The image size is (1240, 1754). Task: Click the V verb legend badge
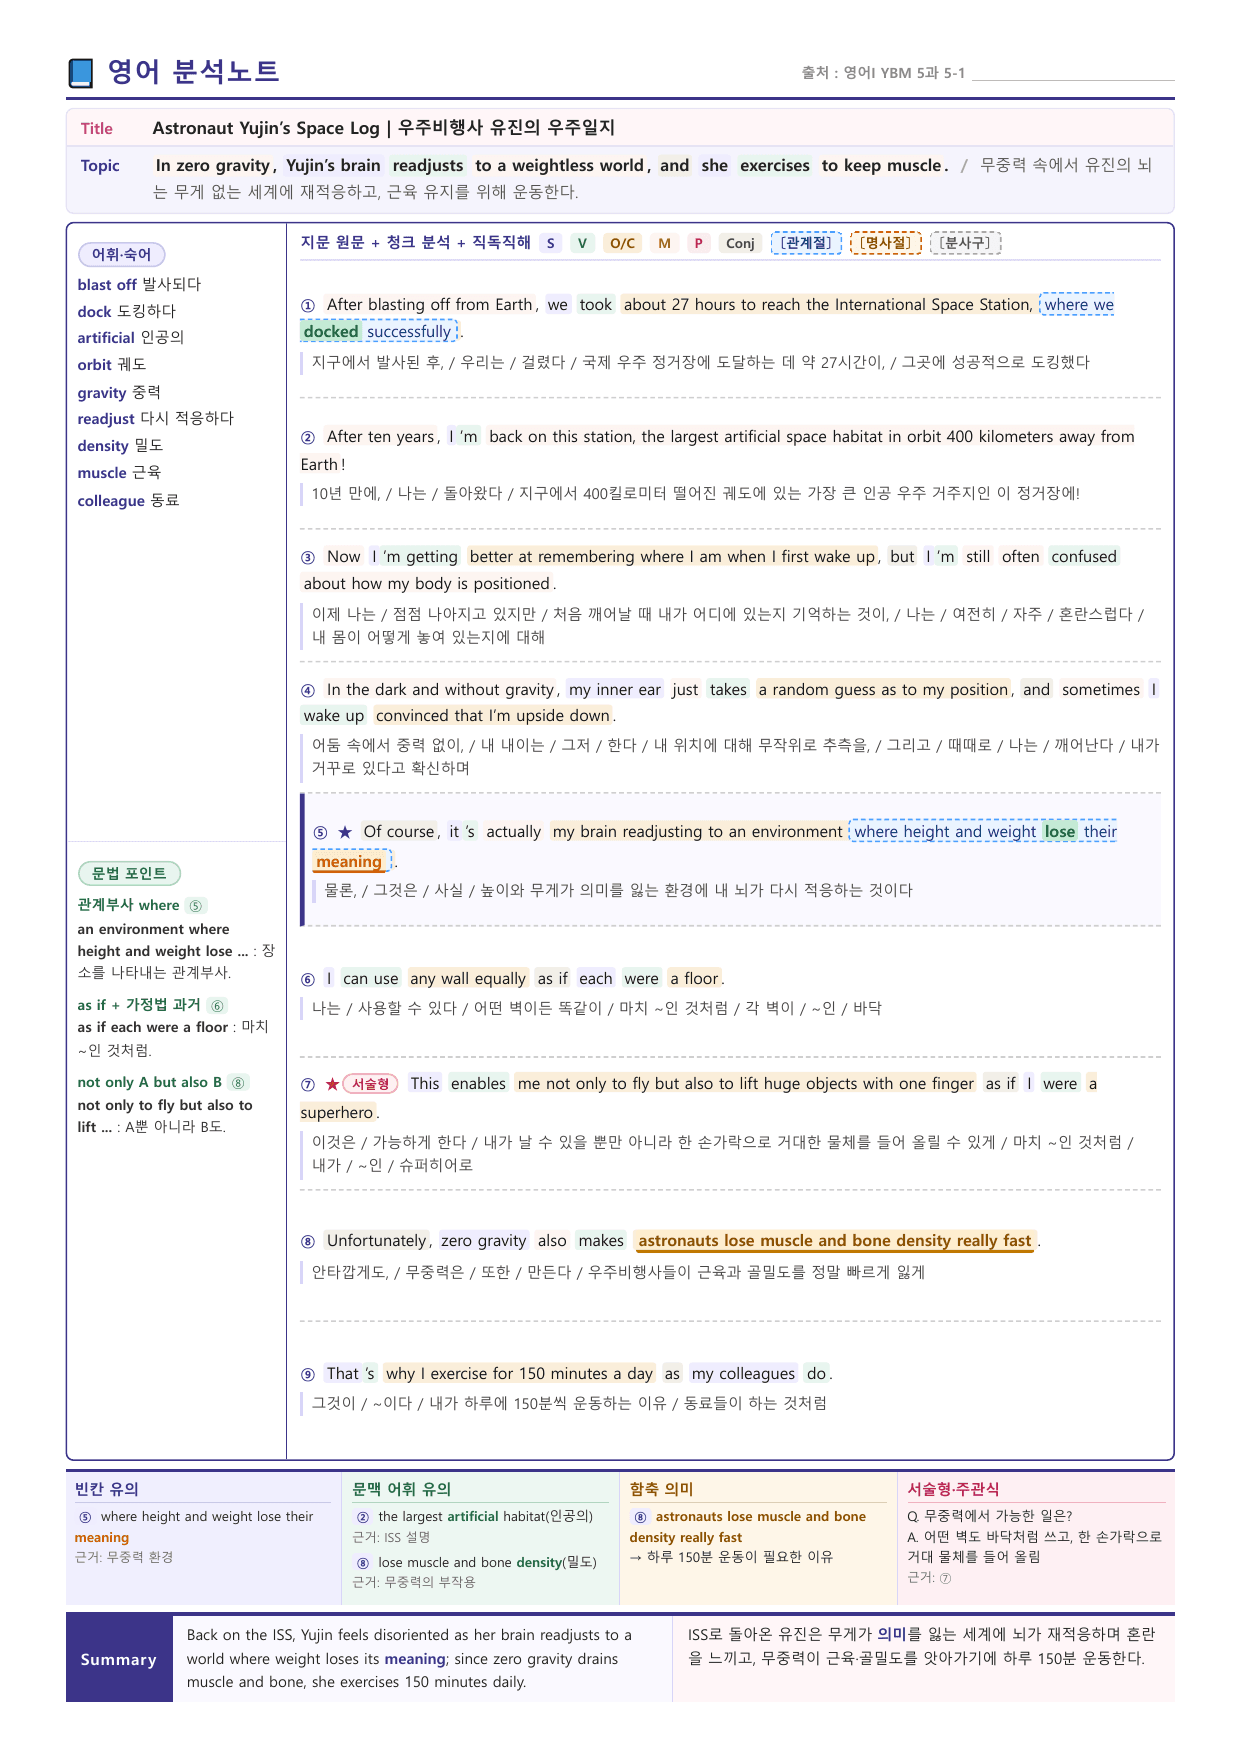coord(582,243)
